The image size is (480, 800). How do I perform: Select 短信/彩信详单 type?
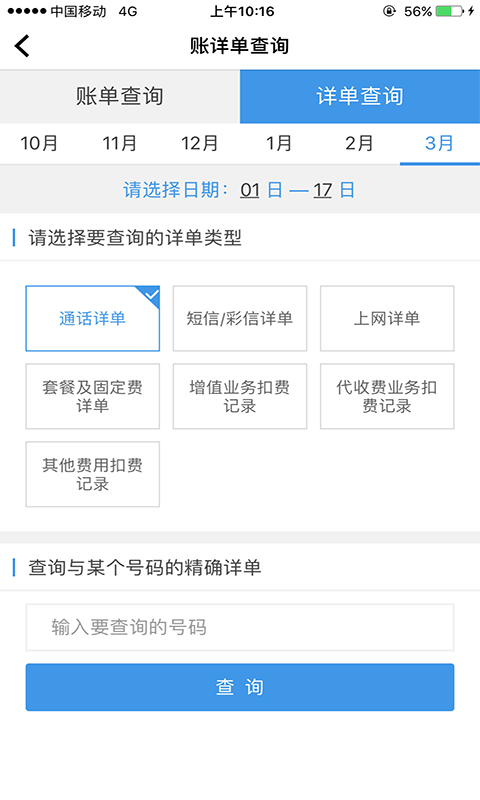pos(240,318)
